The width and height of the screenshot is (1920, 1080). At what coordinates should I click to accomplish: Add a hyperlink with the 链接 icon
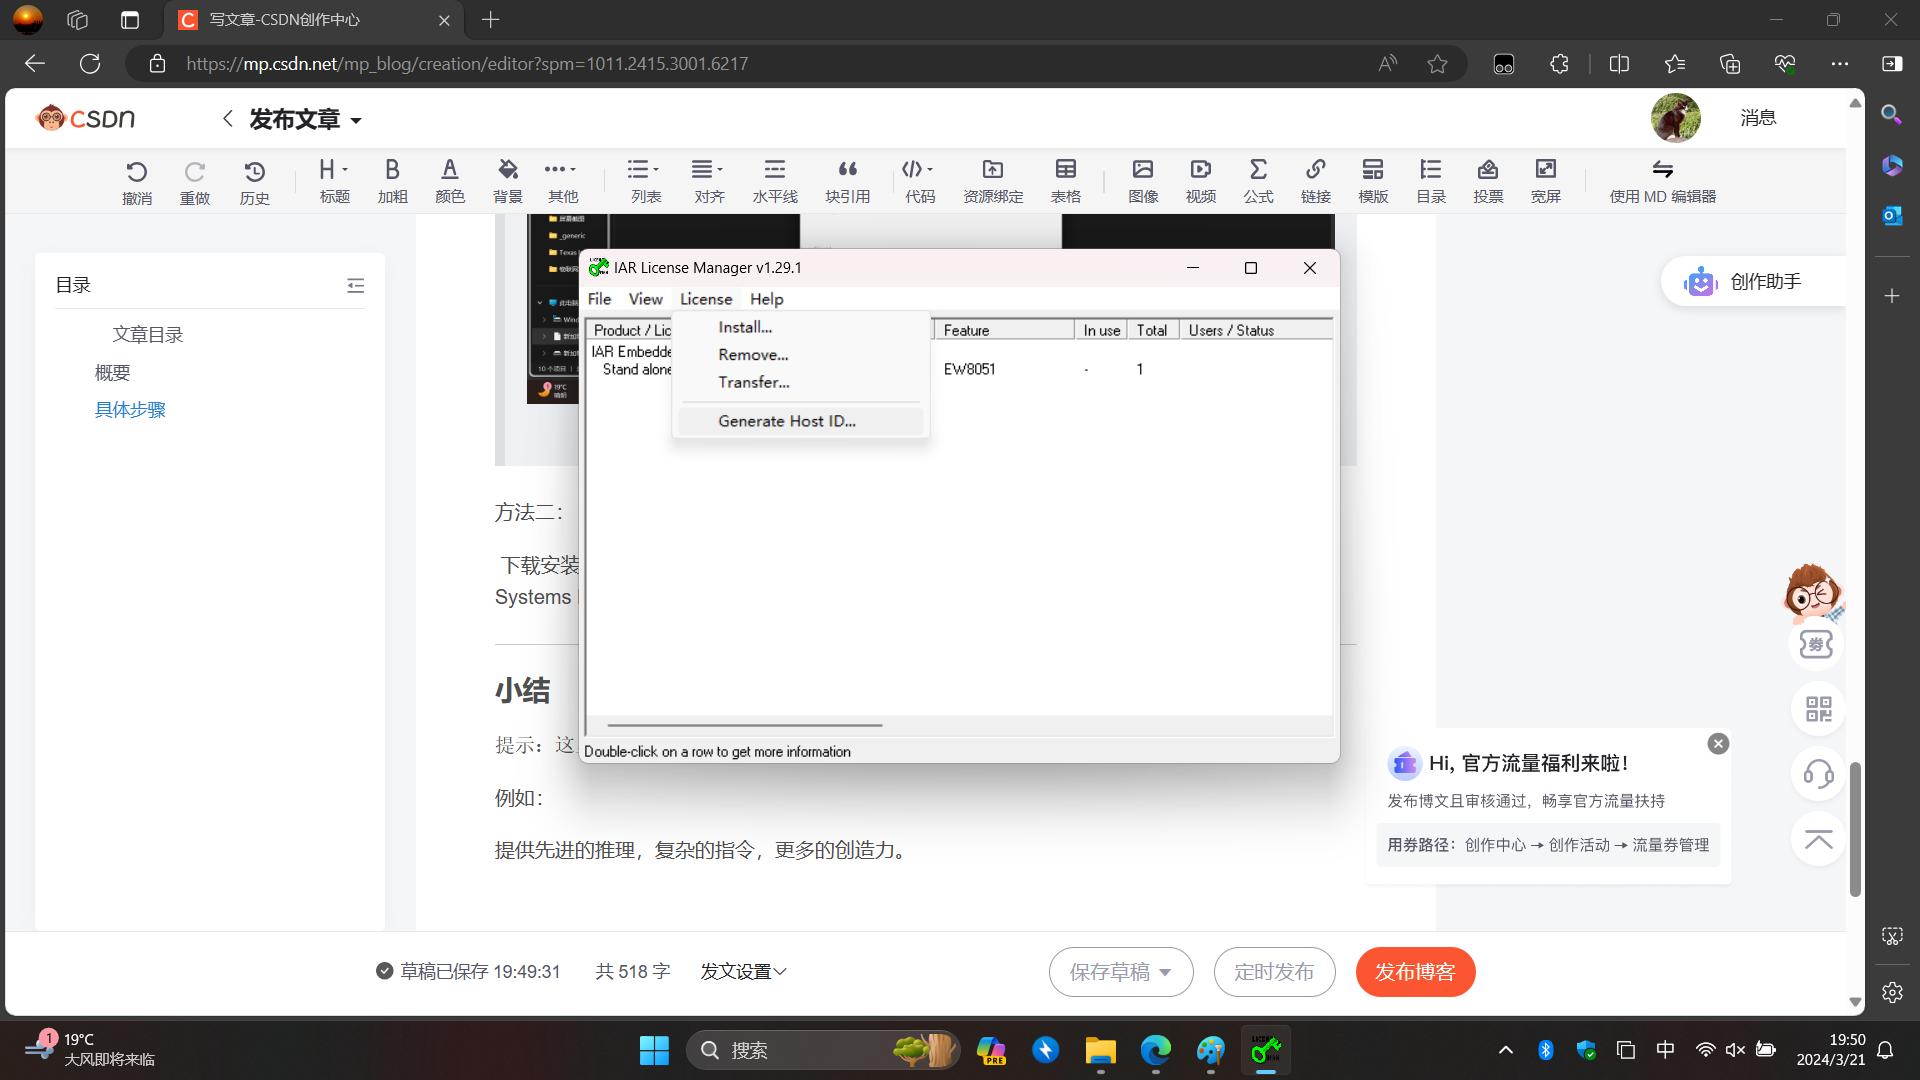(1316, 180)
